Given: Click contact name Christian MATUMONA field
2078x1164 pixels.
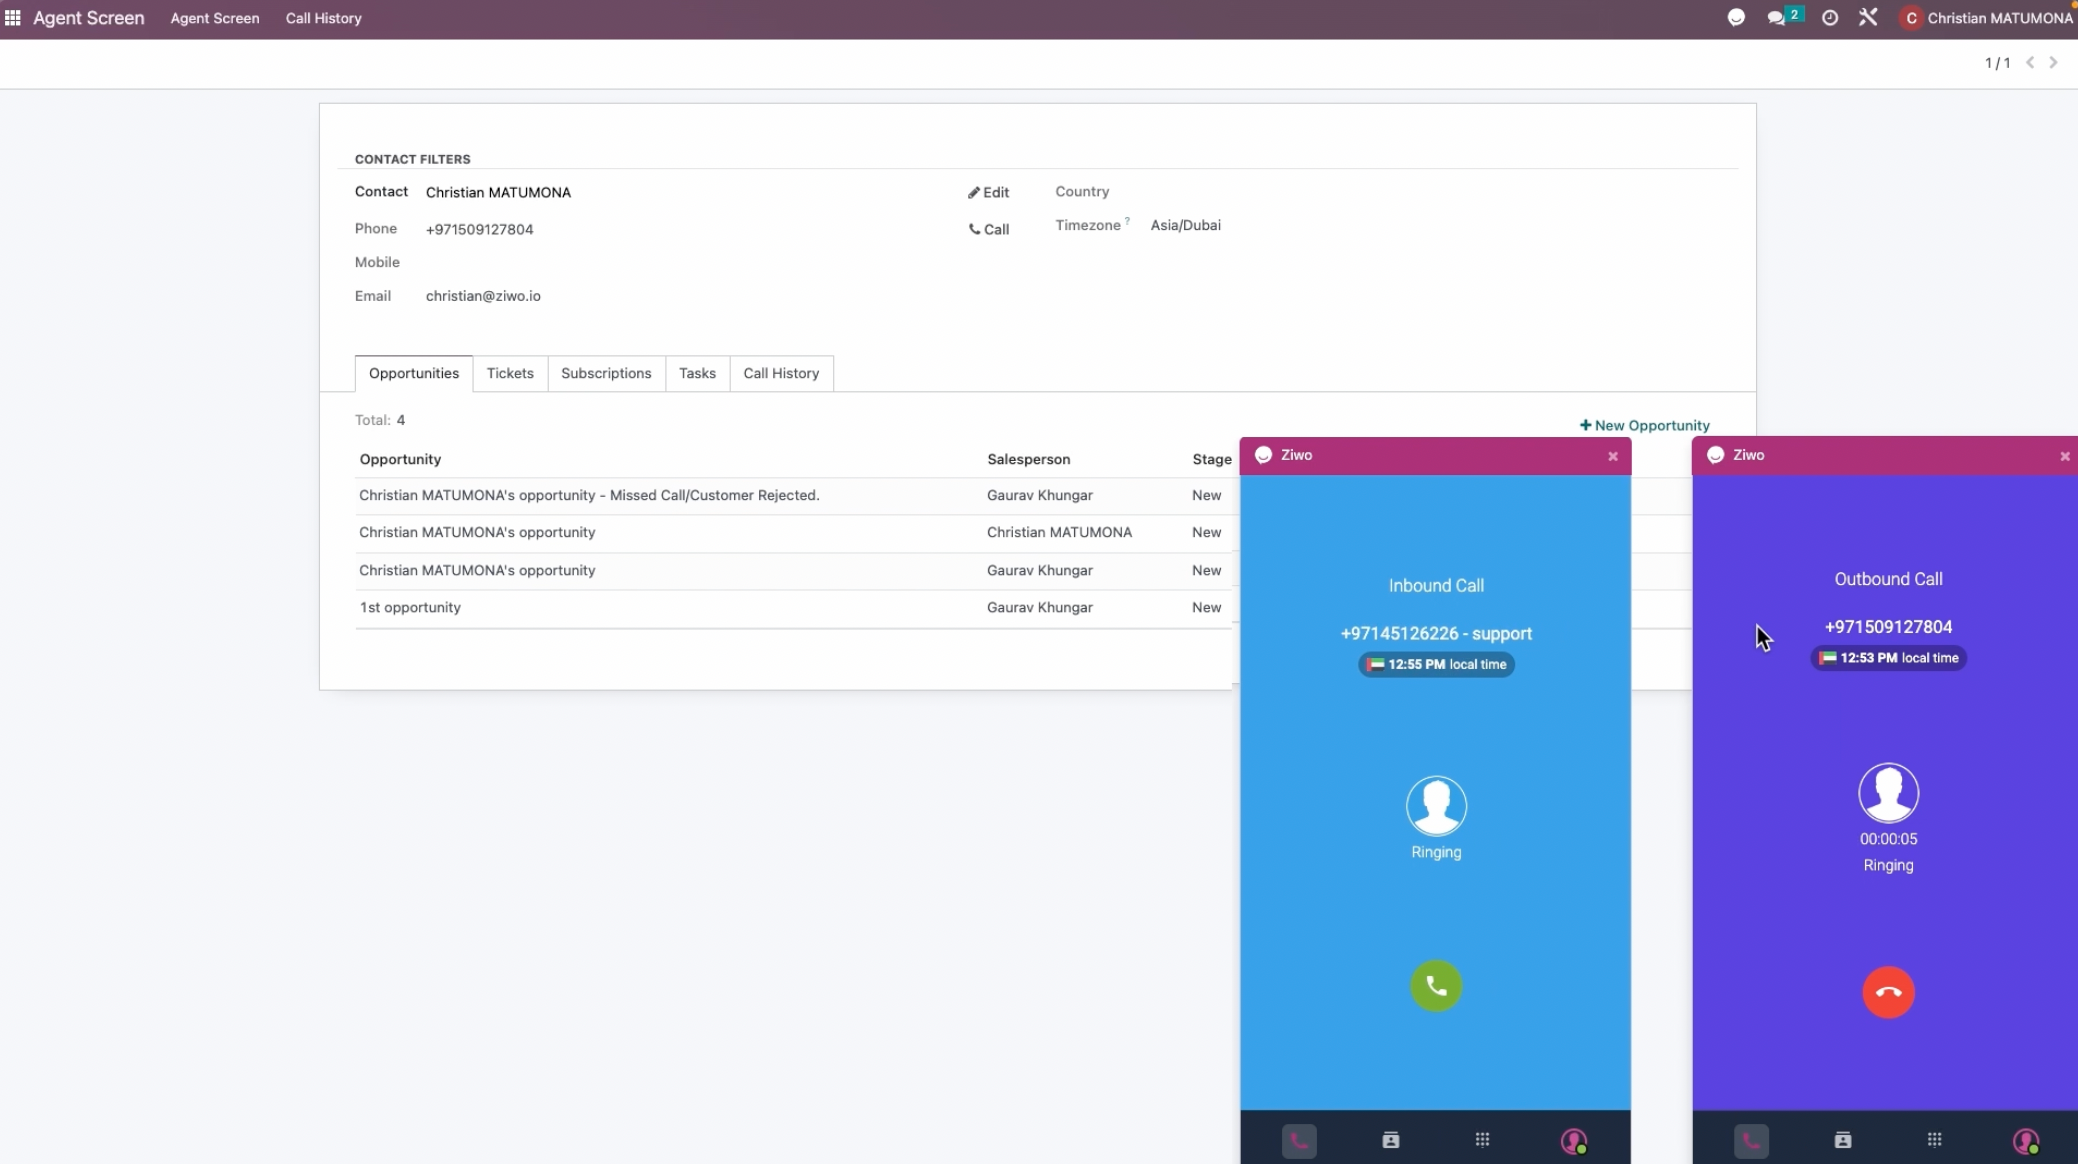Looking at the screenshot, I should [498, 192].
